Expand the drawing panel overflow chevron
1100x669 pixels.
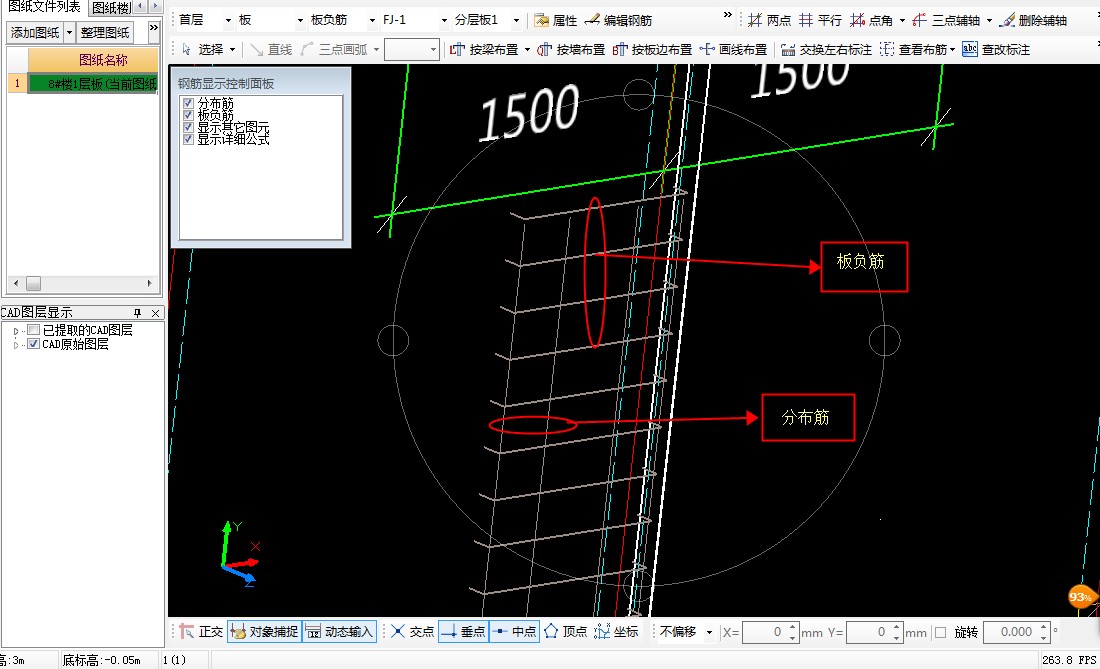pos(154,28)
